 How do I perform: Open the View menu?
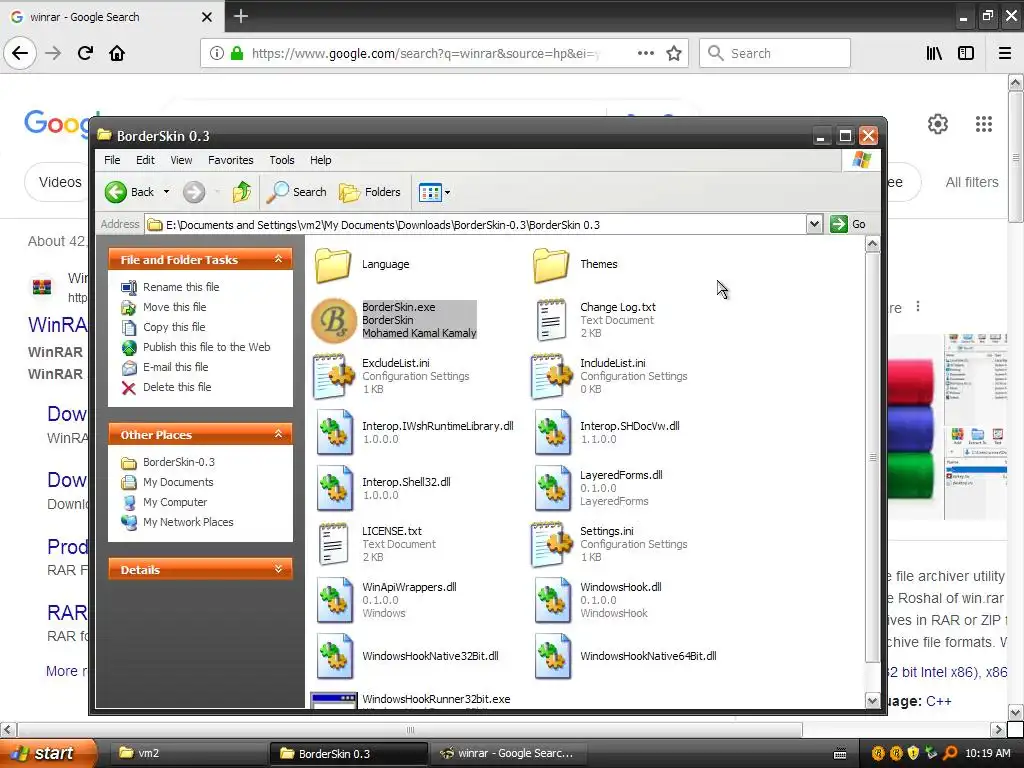[181, 160]
